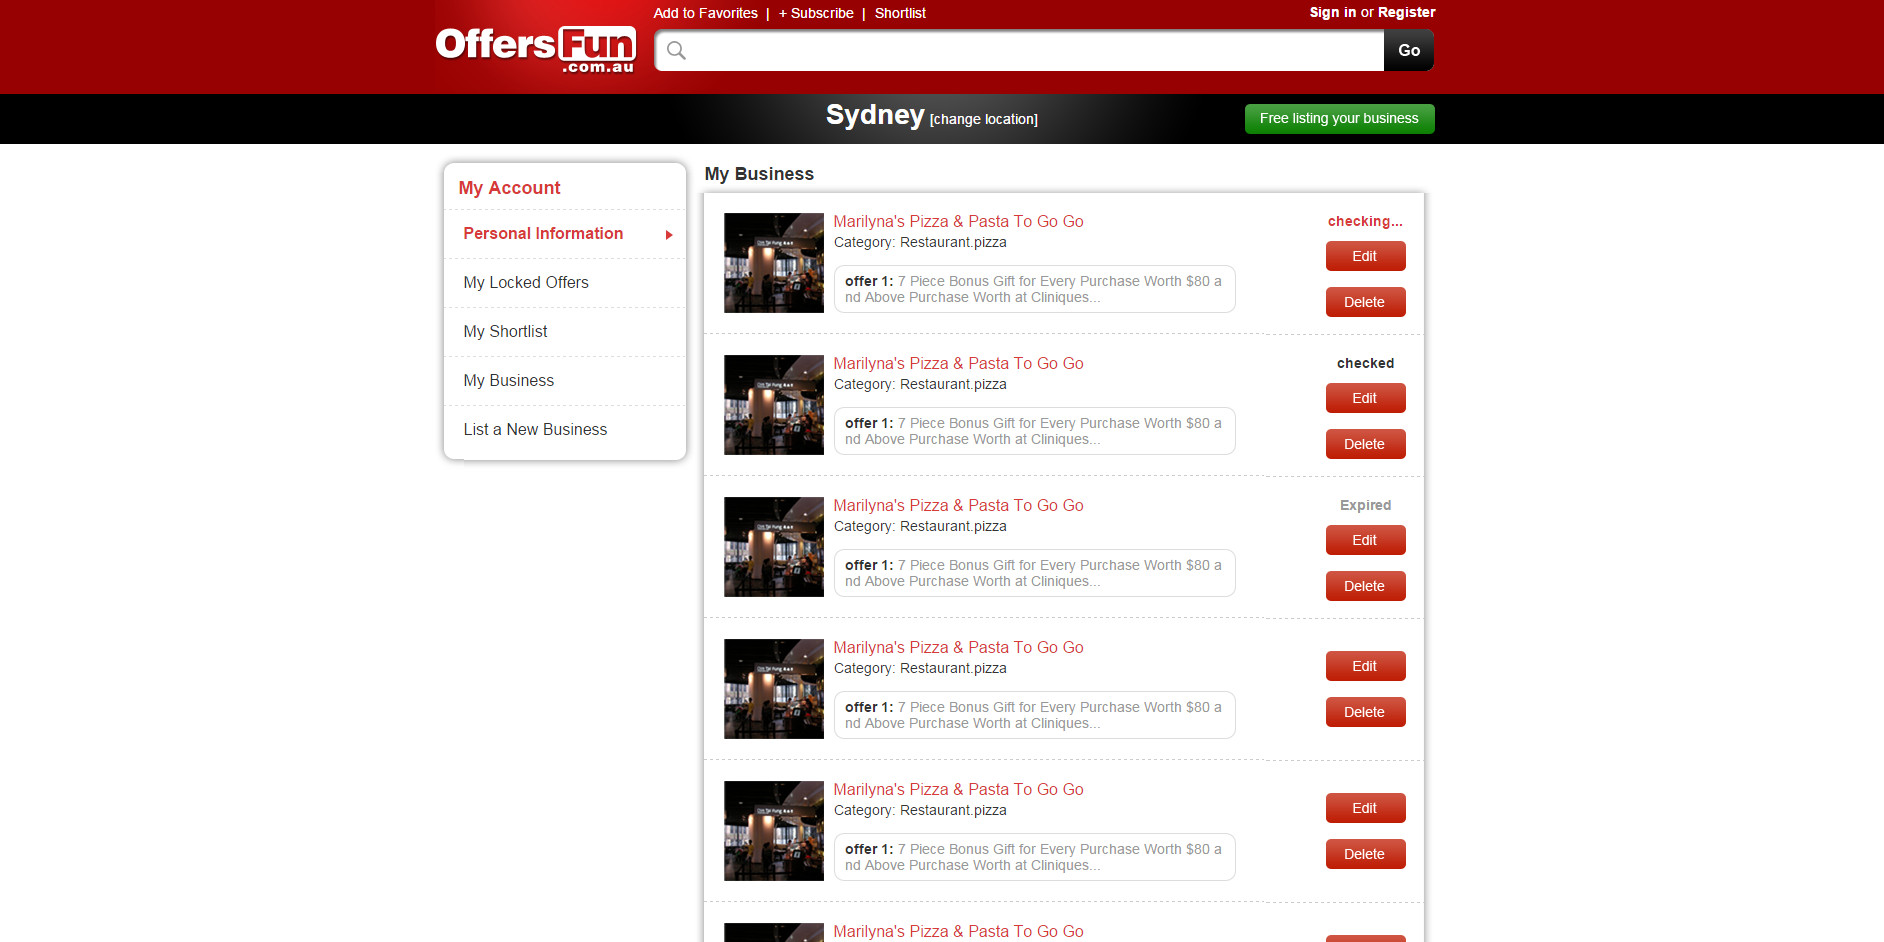Edit the listing marked checking

pos(1365,257)
